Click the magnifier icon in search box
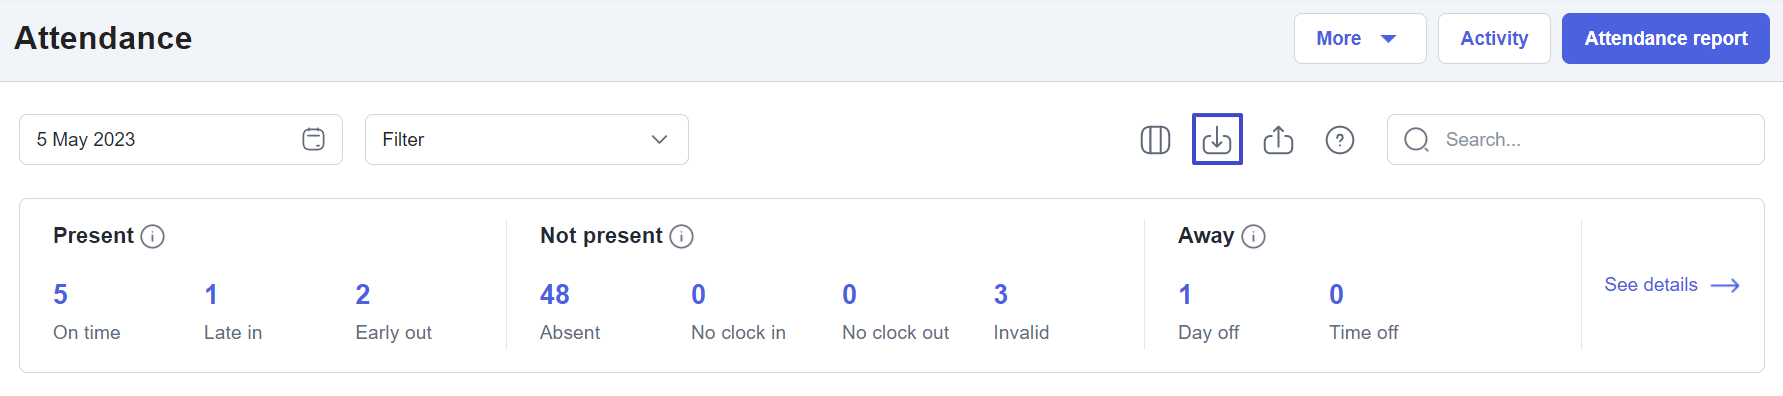 [1416, 140]
